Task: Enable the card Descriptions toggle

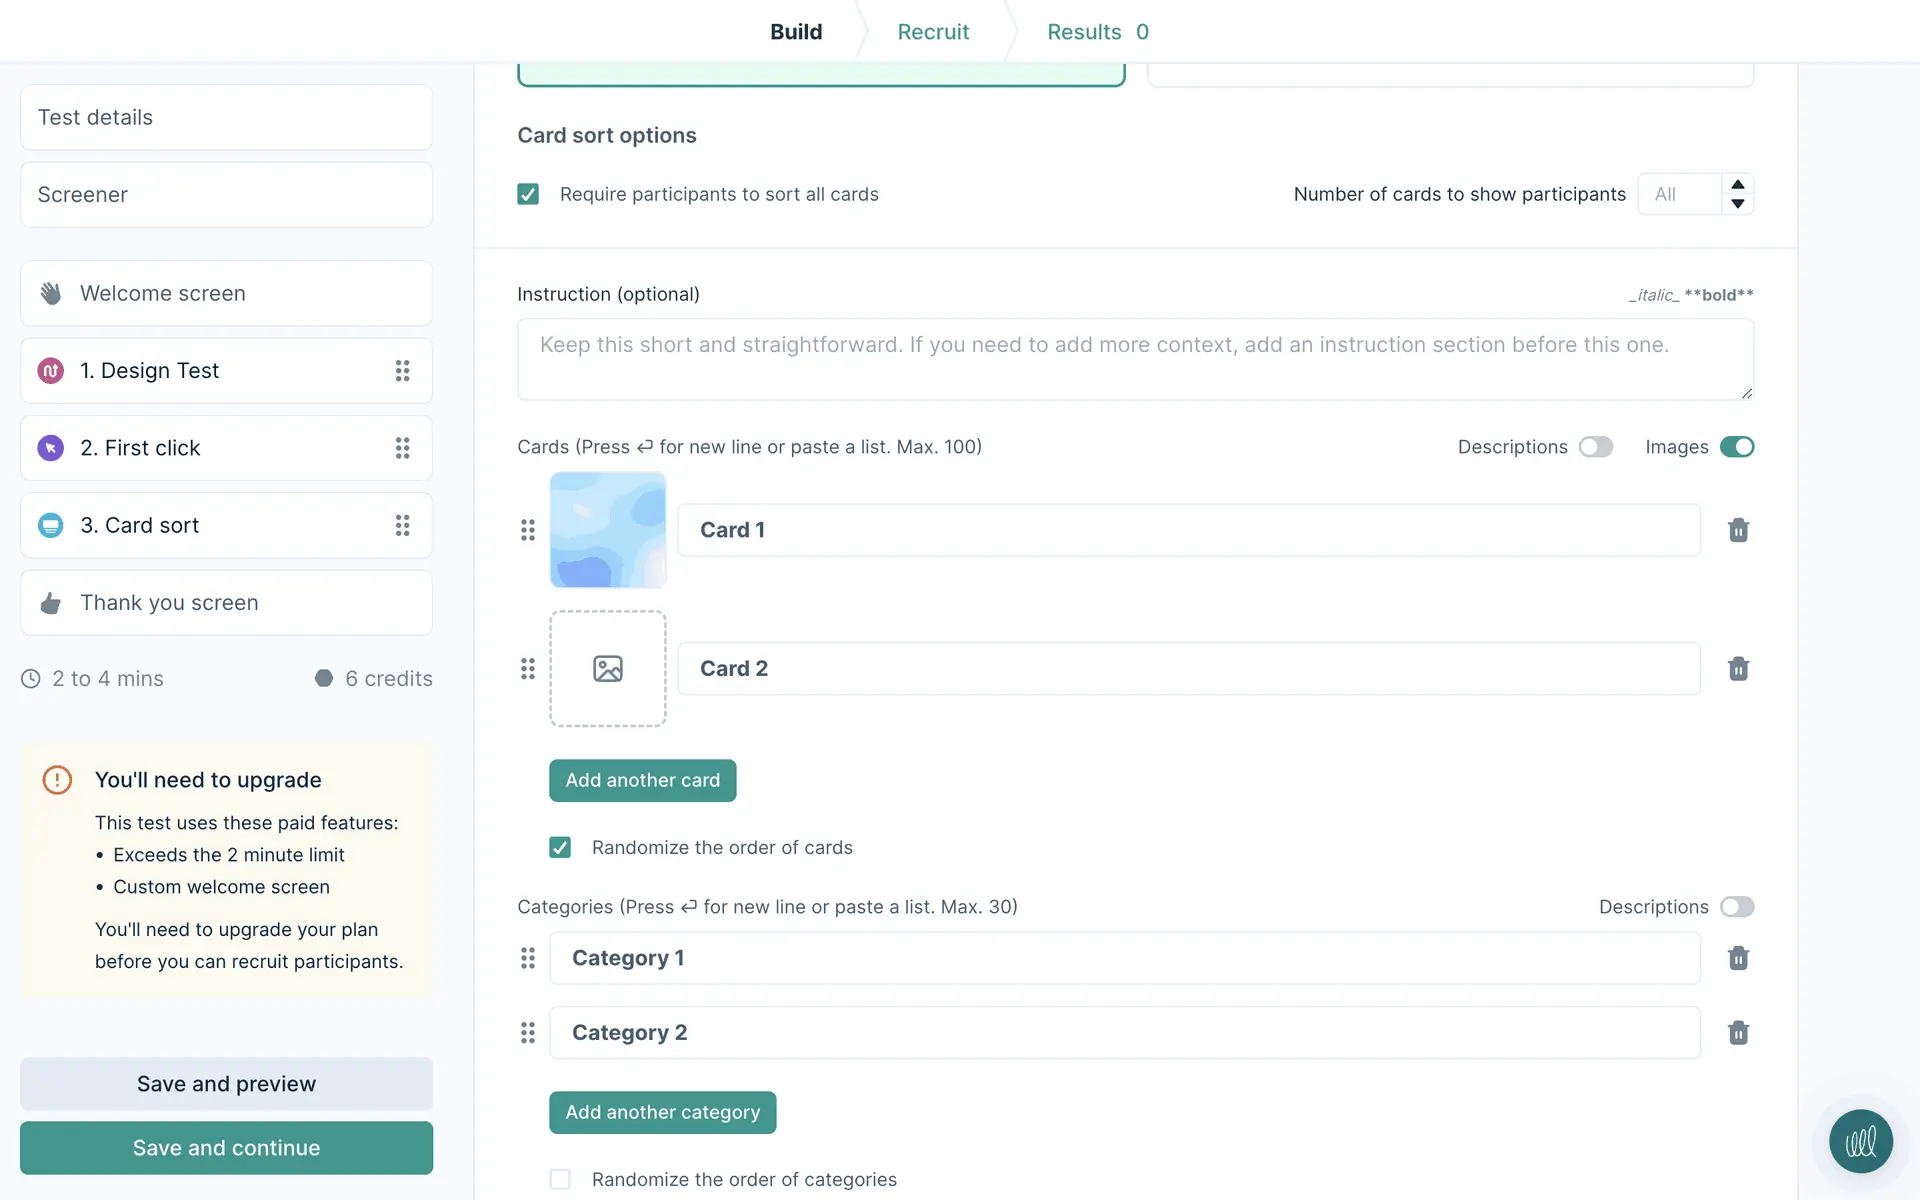Action: pyautogui.click(x=1595, y=447)
